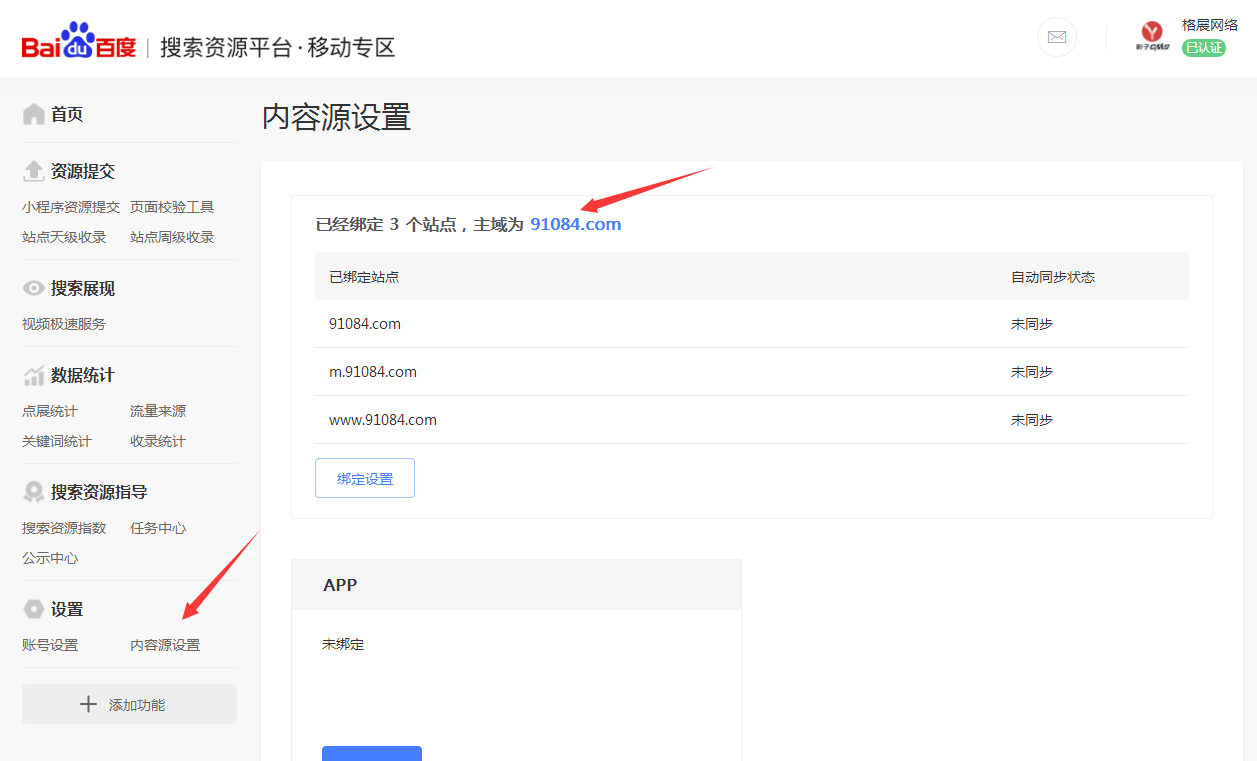Image resolution: width=1257 pixels, height=761 pixels.
Task: Open the 91084.com main domain link
Action: (x=575, y=224)
